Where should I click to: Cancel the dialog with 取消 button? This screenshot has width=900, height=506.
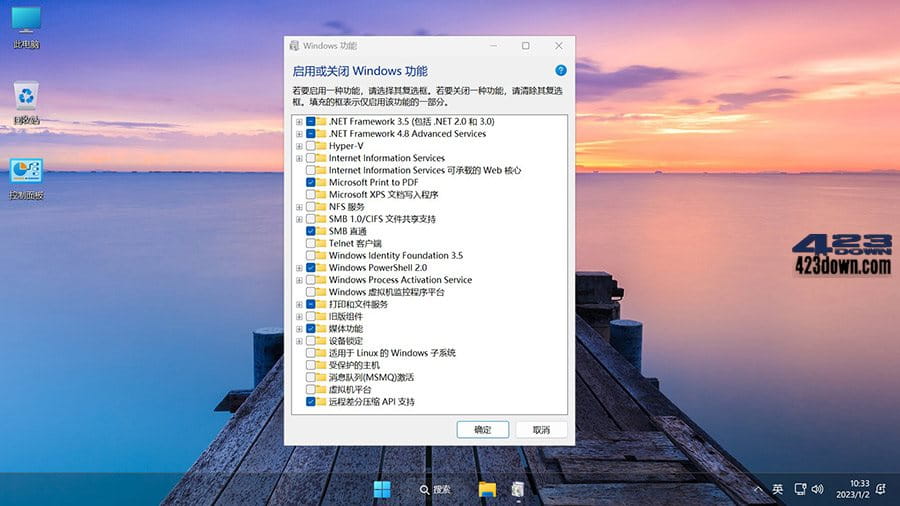tap(541, 430)
